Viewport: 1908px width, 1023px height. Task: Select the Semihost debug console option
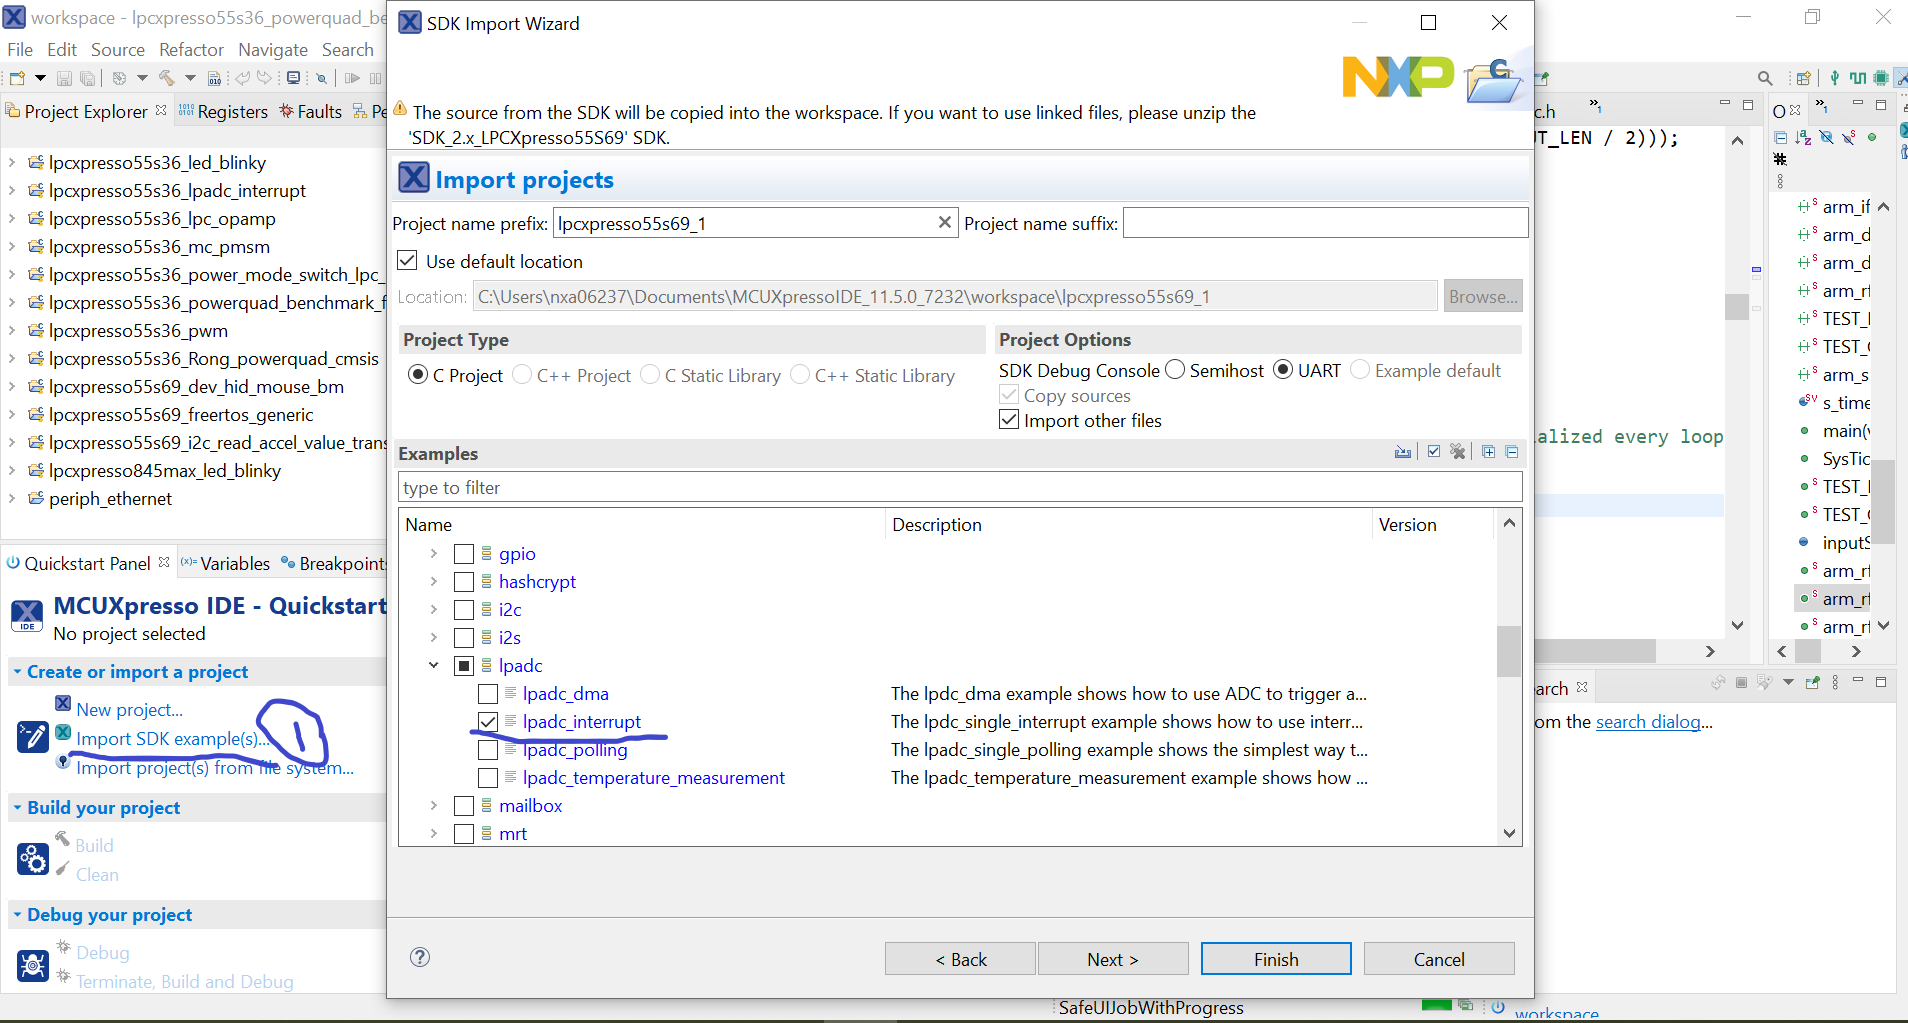tap(1175, 370)
